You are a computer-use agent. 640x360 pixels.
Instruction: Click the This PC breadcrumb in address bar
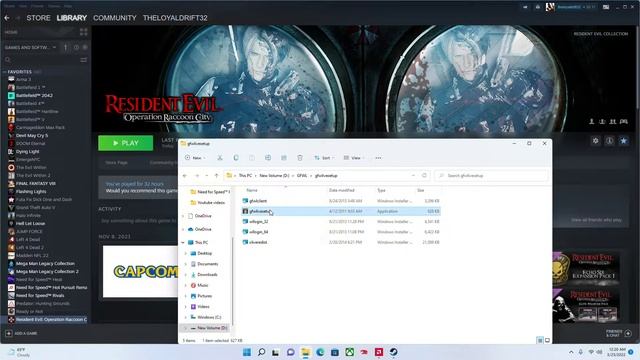[x=245, y=176]
